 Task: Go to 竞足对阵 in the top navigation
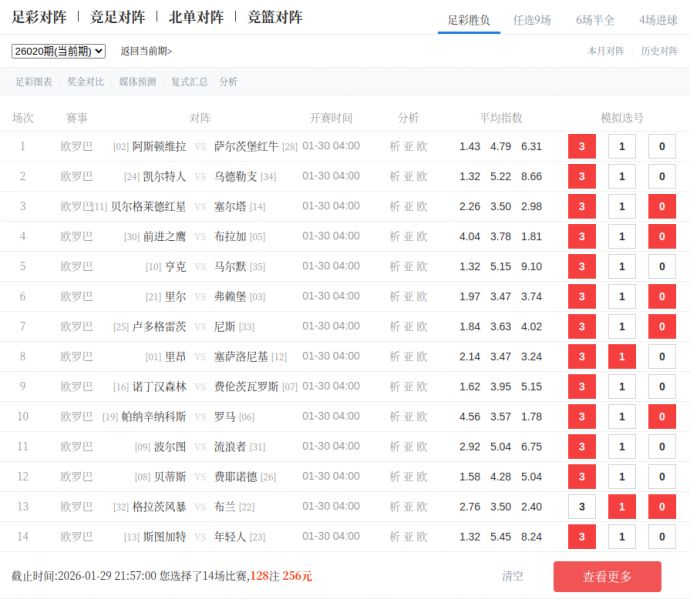[117, 17]
